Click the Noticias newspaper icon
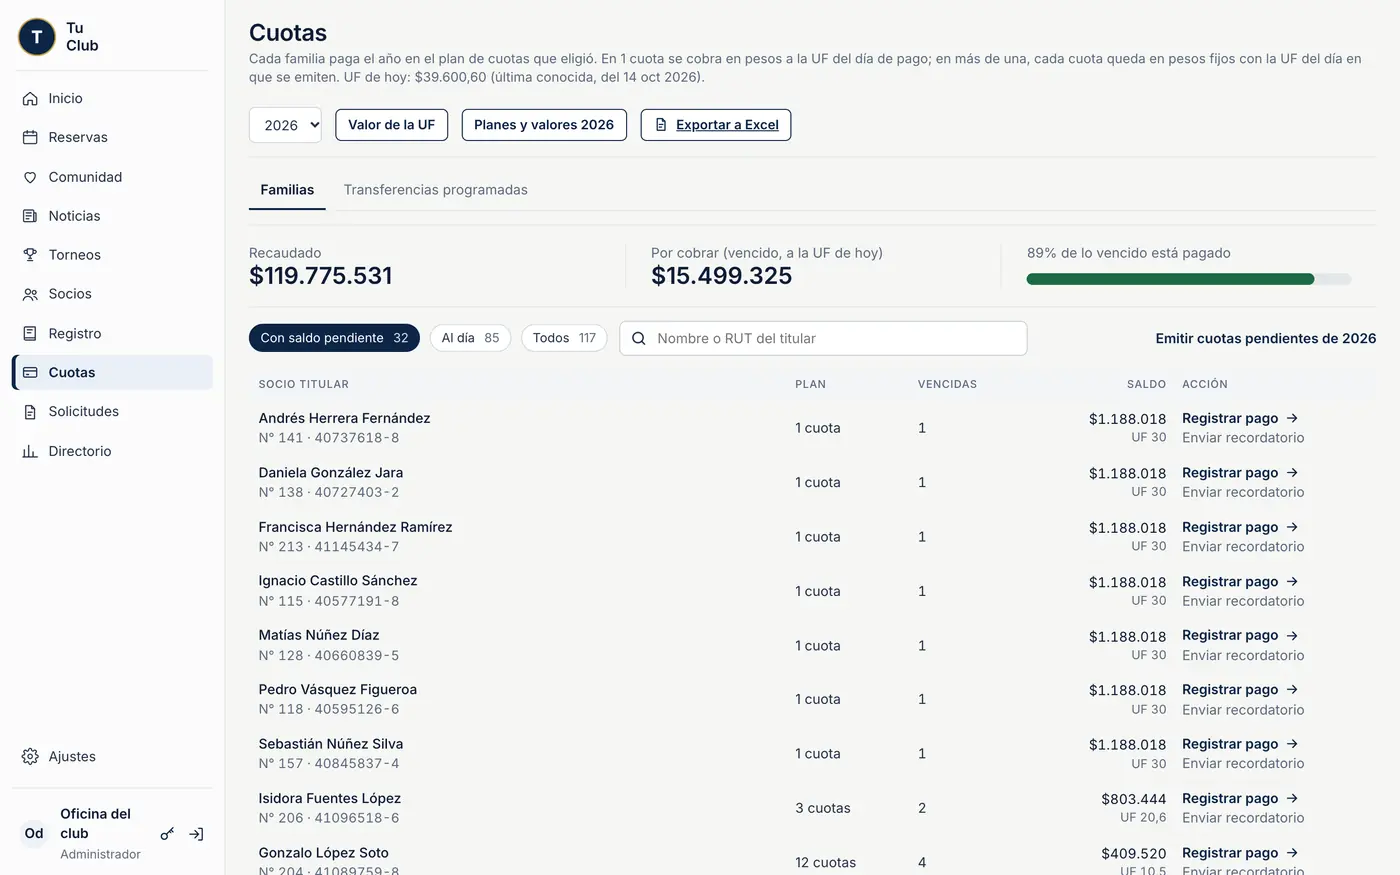1400x875 pixels. 30,216
